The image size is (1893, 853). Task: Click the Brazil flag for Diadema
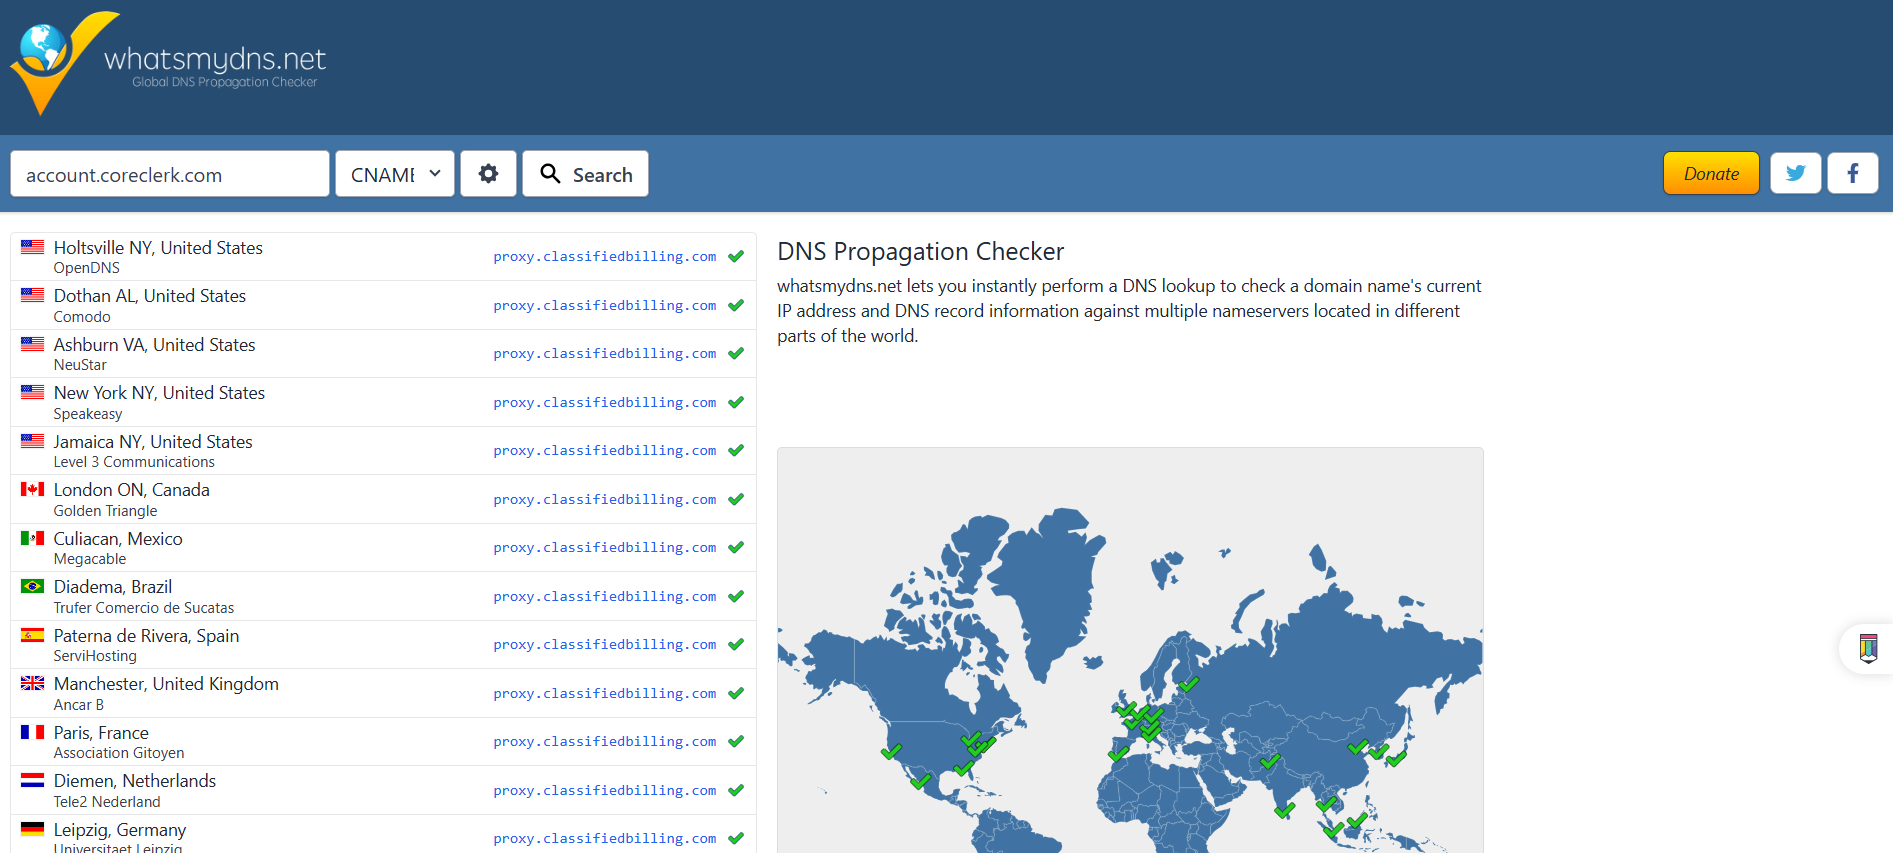(x=32, y=586)
